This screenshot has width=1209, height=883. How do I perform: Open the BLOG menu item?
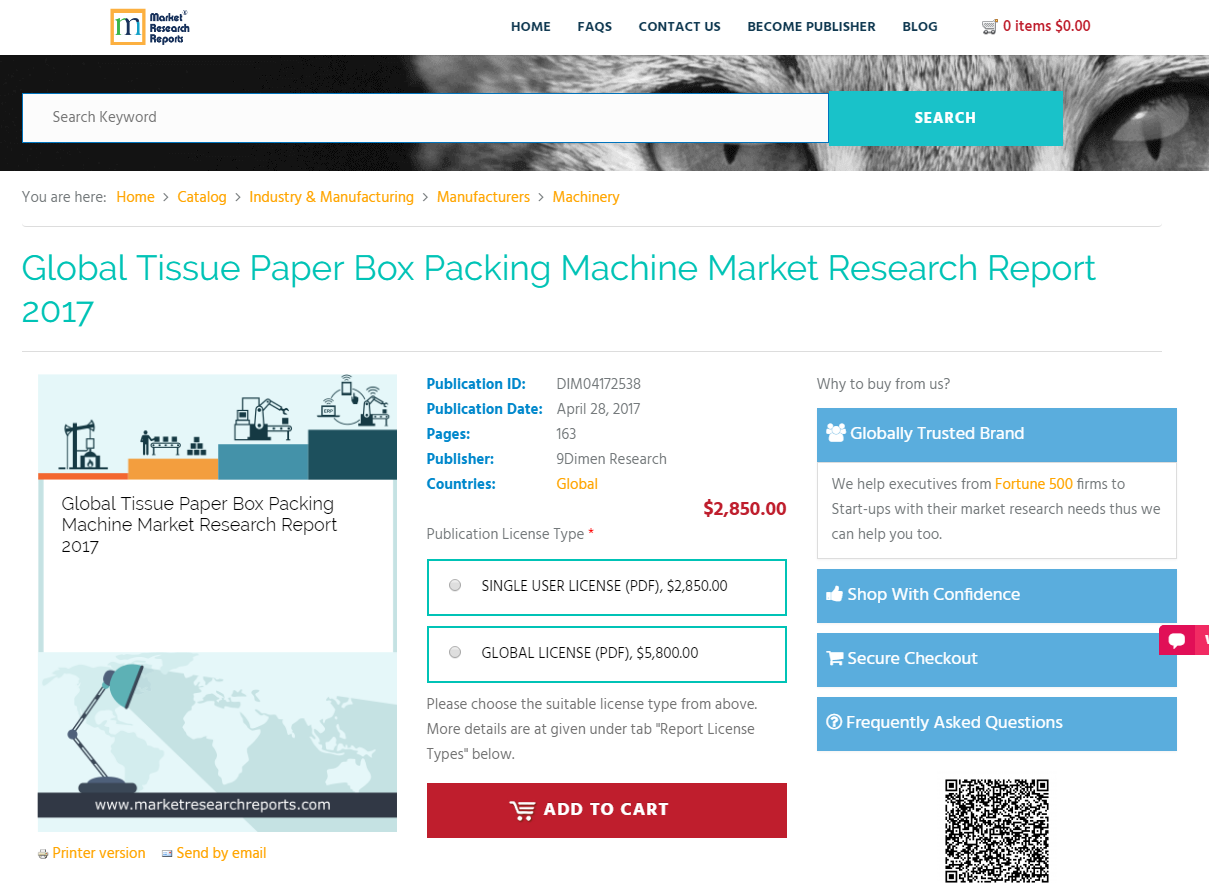[x=920, y=27]
